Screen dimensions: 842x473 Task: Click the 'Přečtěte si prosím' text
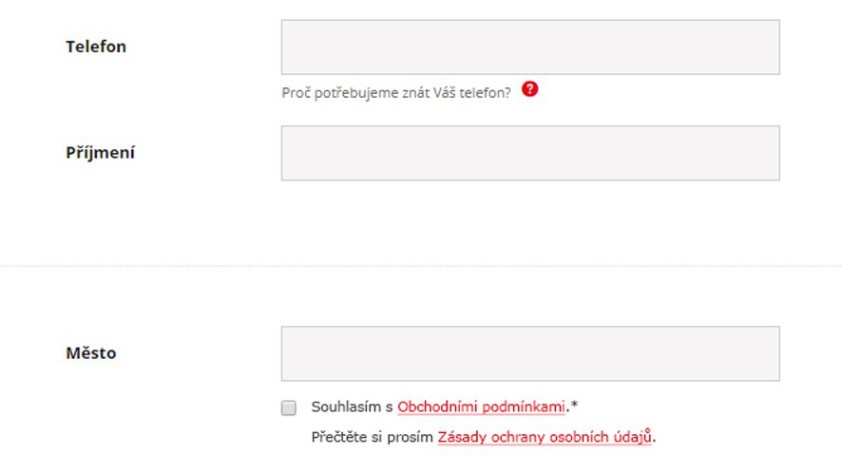(x=372, y=437)
